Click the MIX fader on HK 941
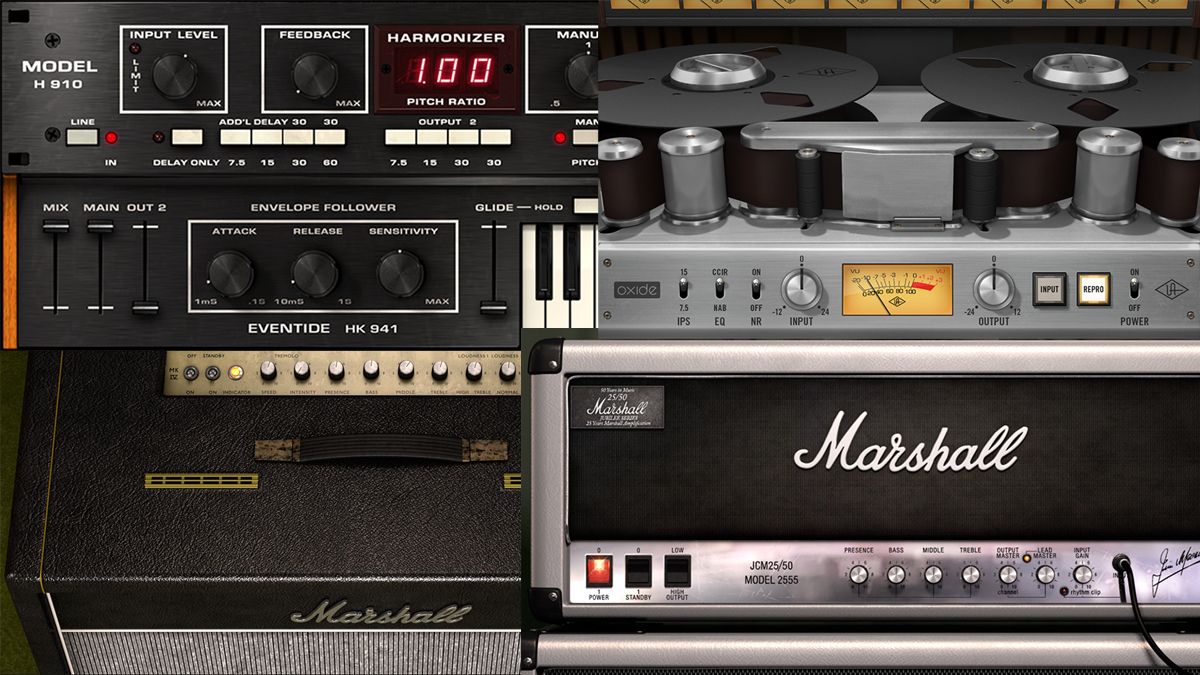 pyautogui.click(x=56, y=226)
